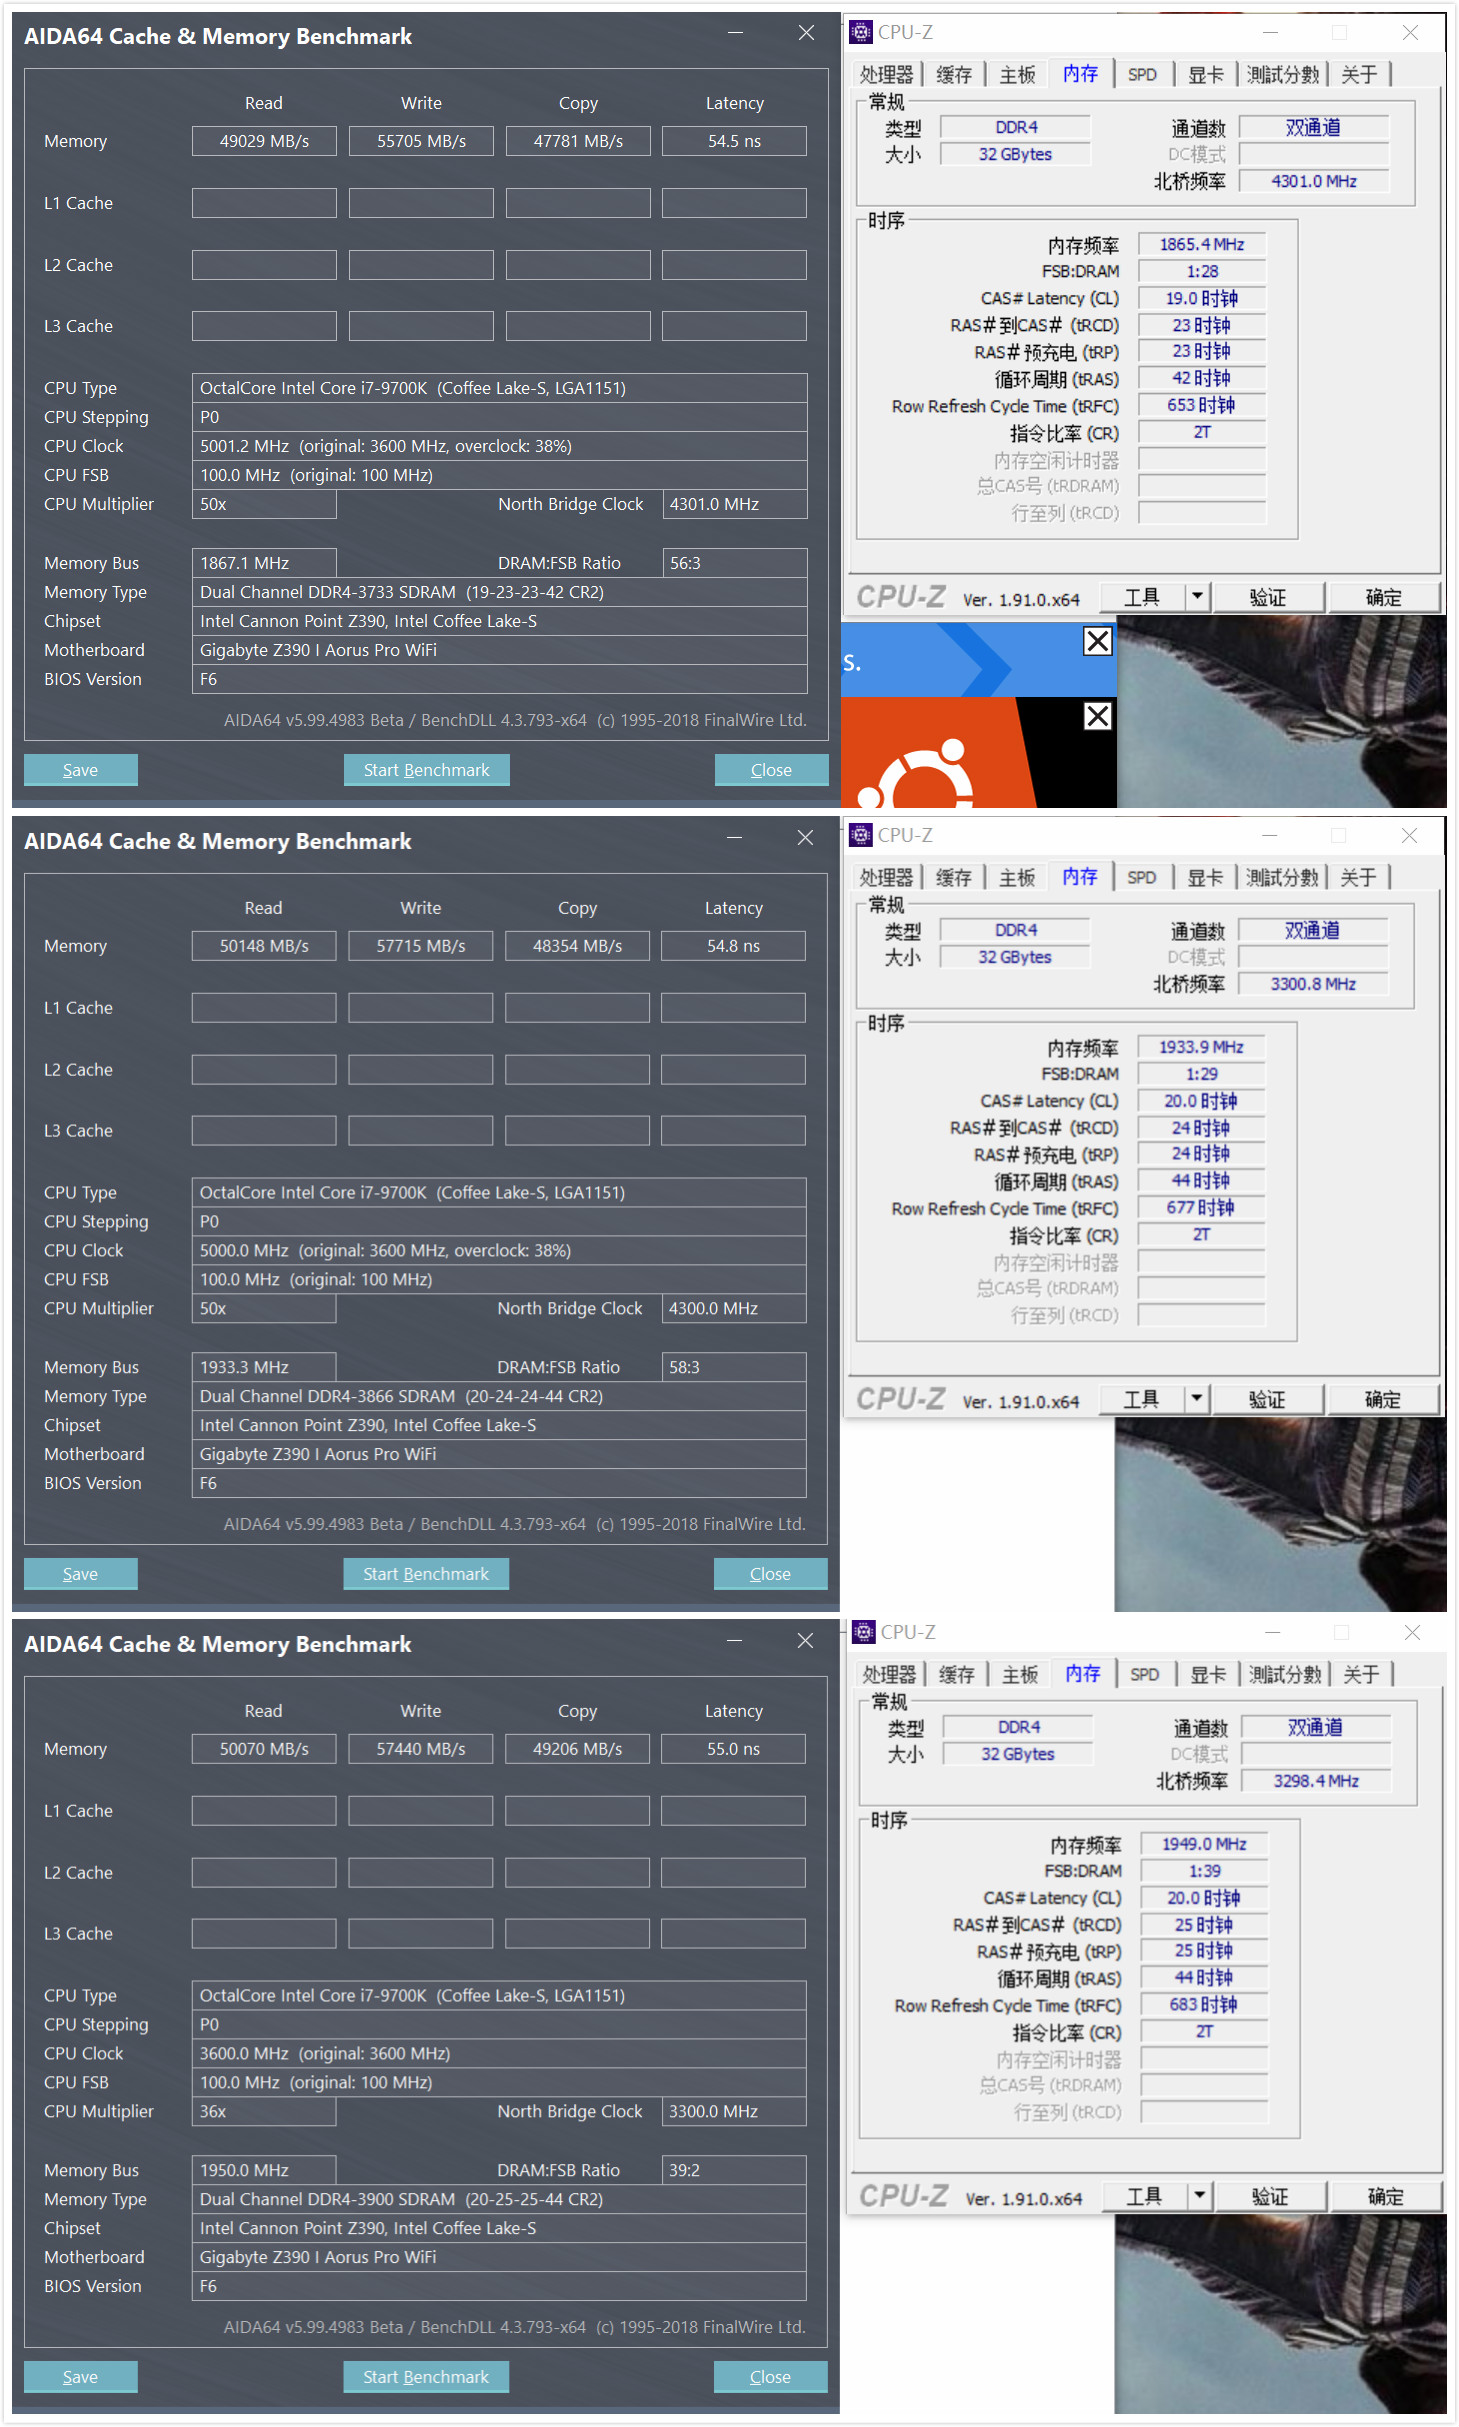Close the orange Ubuntu ad with its X
This screenshot has width=1459, height=2427.
(1097, 716)
